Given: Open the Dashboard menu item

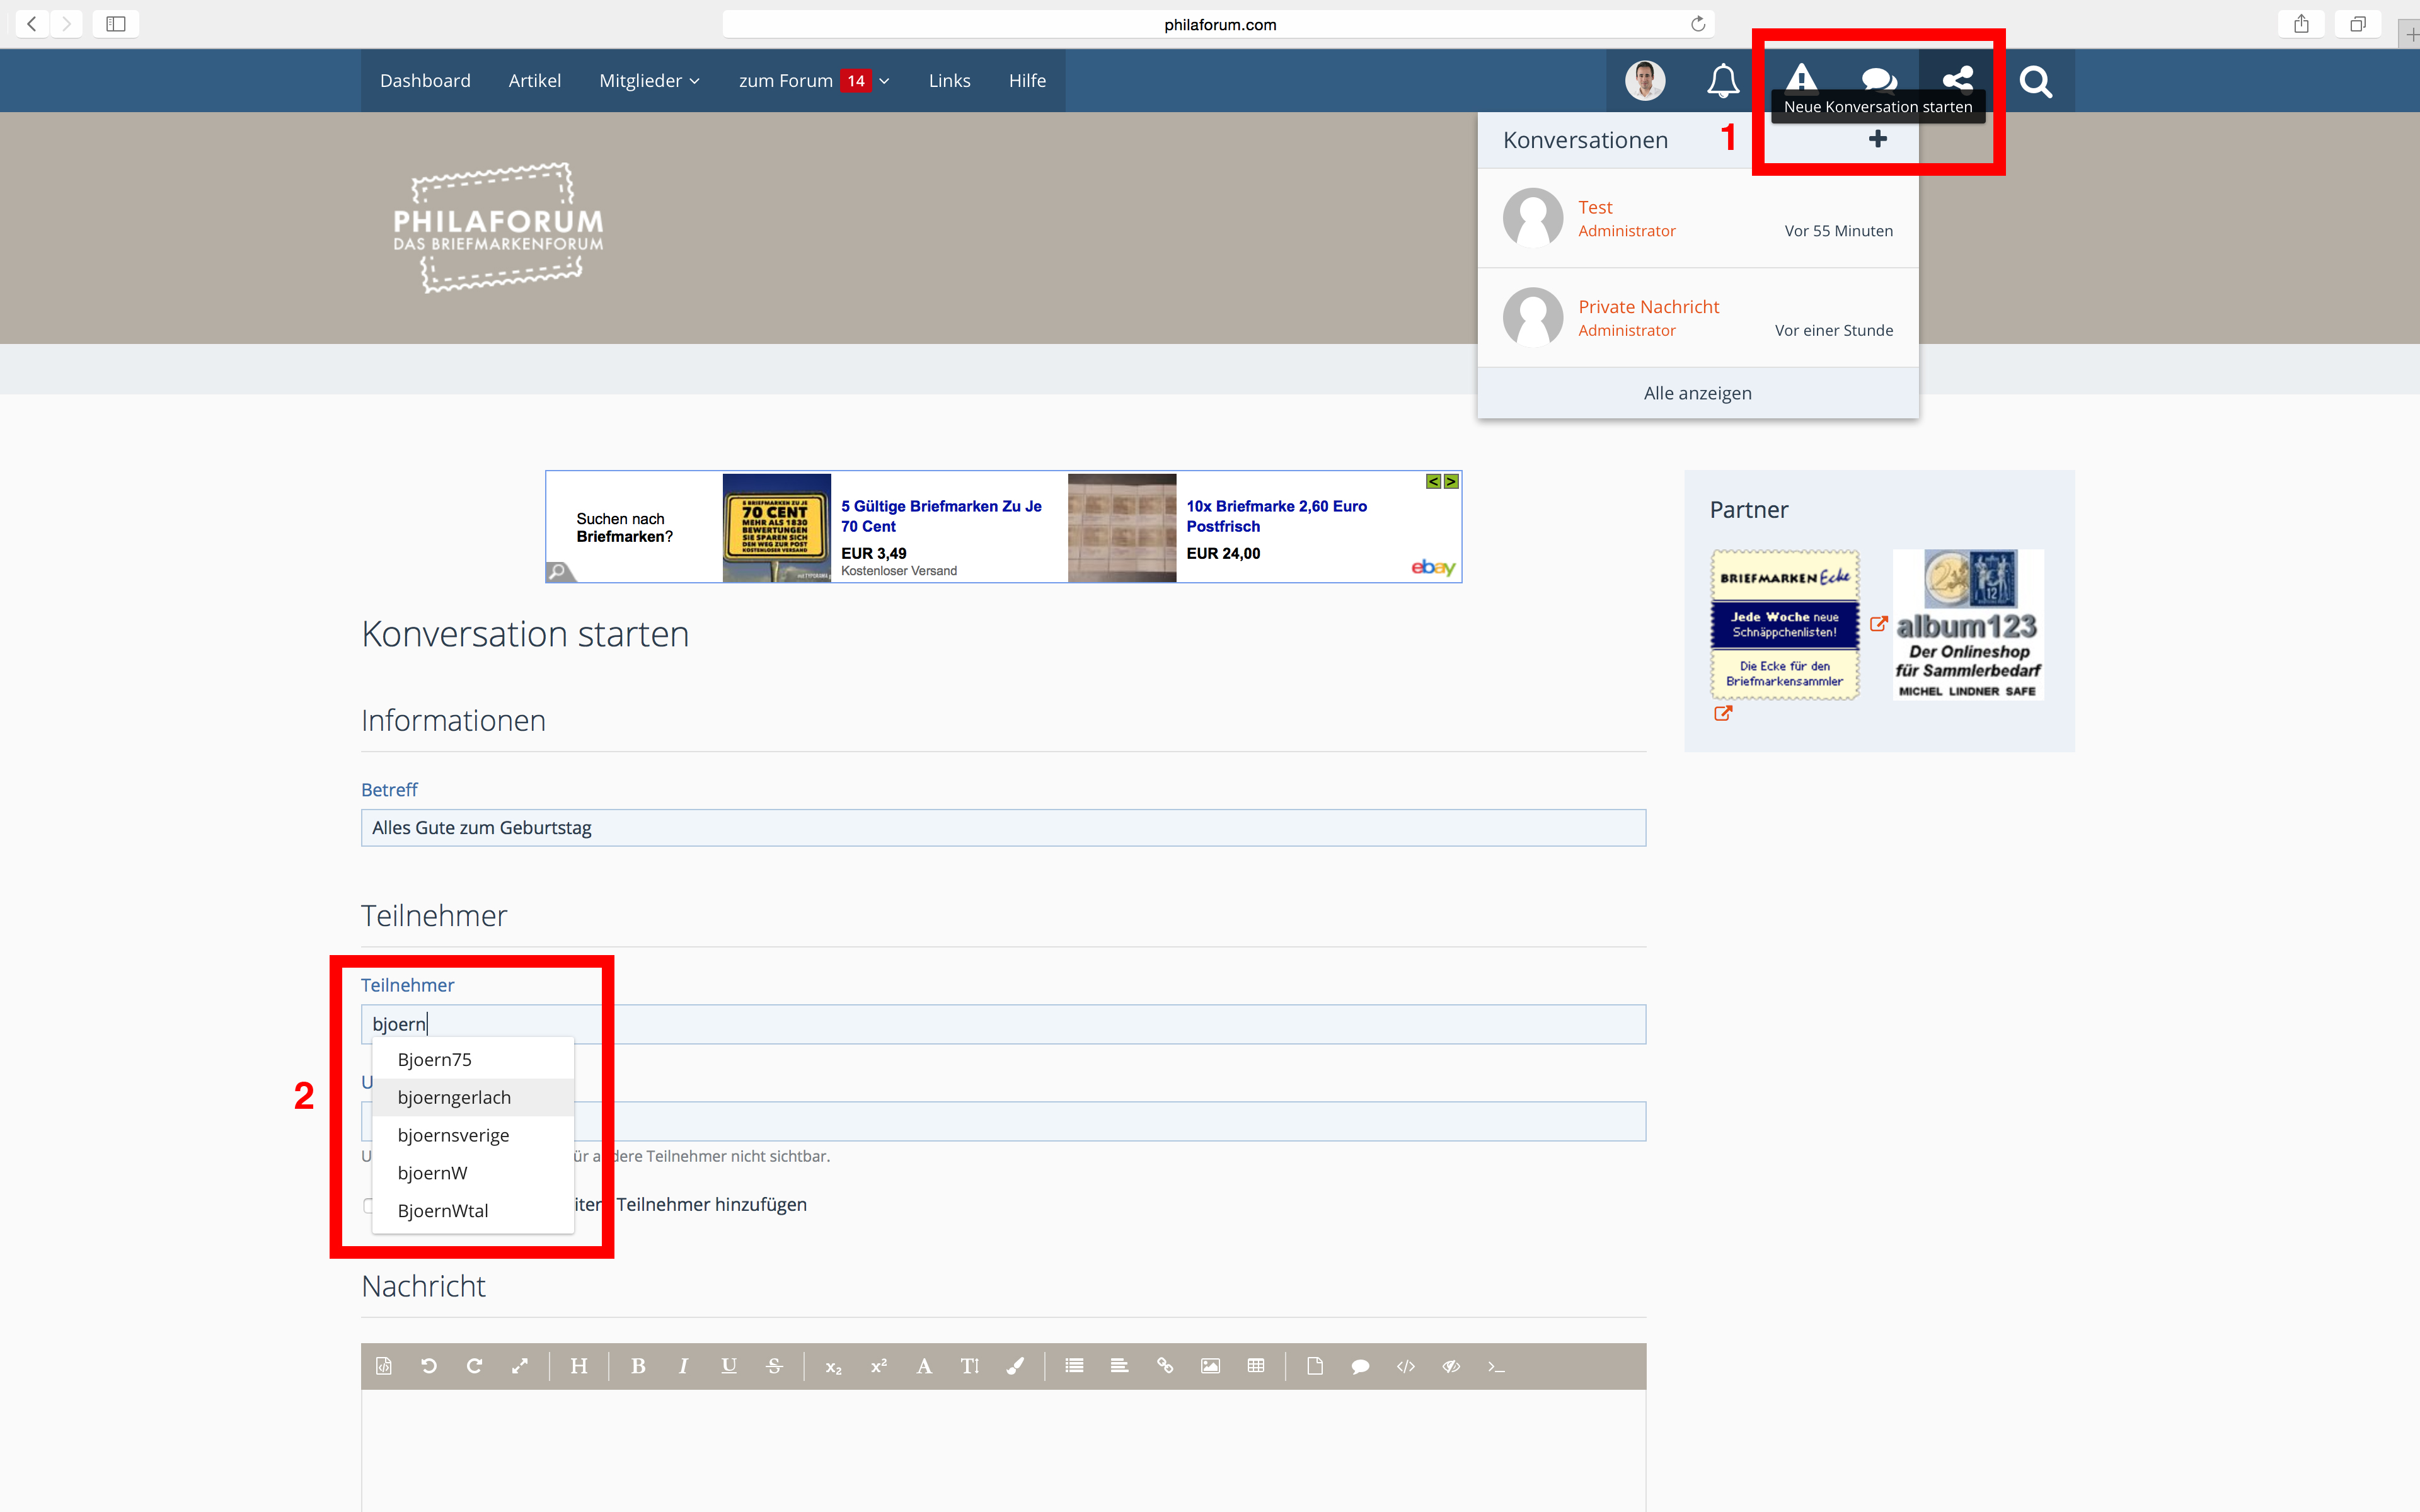Looking at the screenshot, I should (425, 81).
